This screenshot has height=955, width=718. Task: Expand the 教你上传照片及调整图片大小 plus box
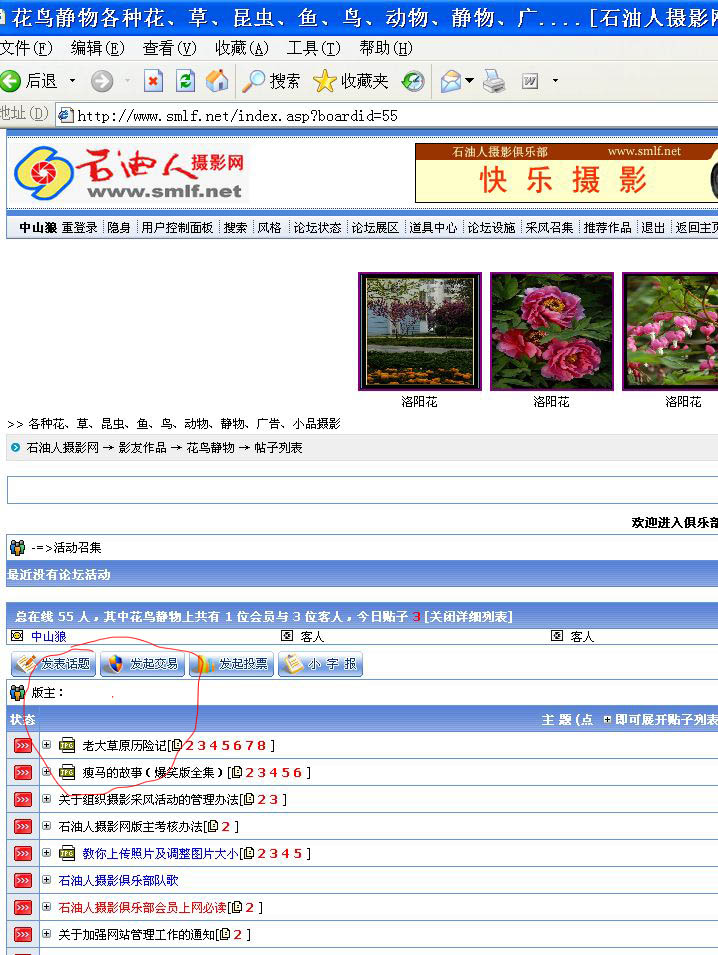point(46,853)
